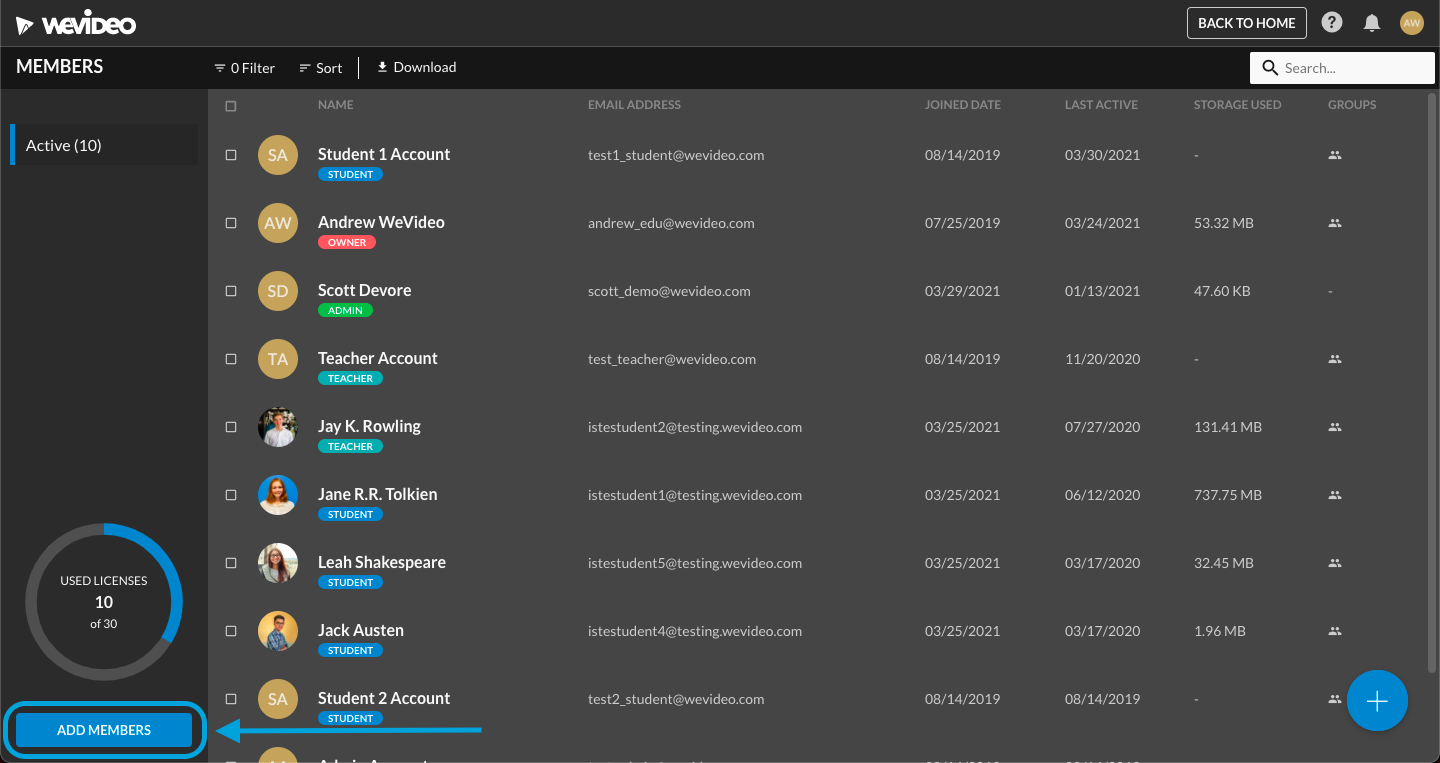1440x763 pixels.
Task: Select Student 2 Account checkbox
Action: (x=231, y=699)
